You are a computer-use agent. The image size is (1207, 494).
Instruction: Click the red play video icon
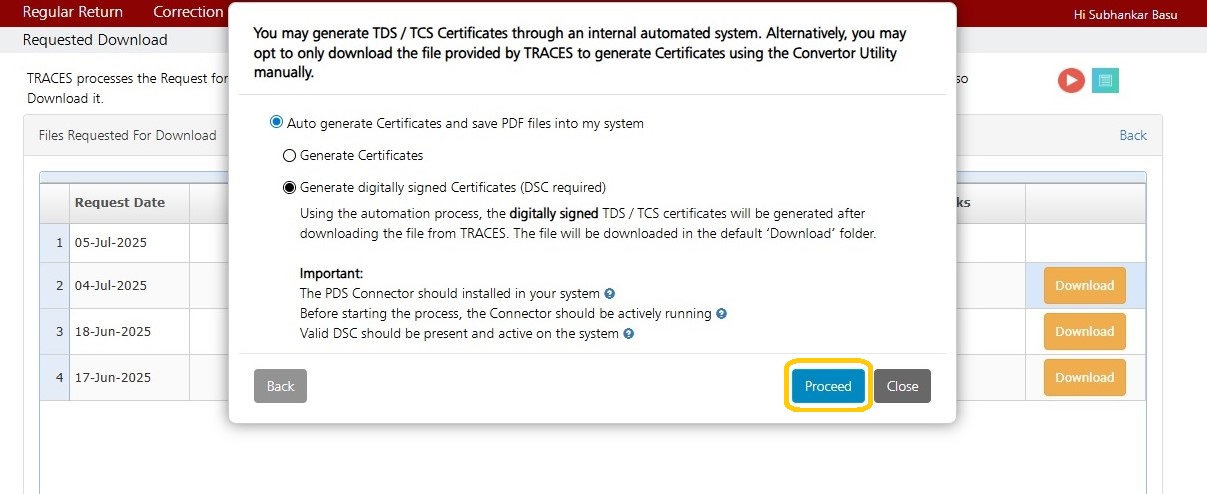pyautogui.click(x=1071, y=81)
